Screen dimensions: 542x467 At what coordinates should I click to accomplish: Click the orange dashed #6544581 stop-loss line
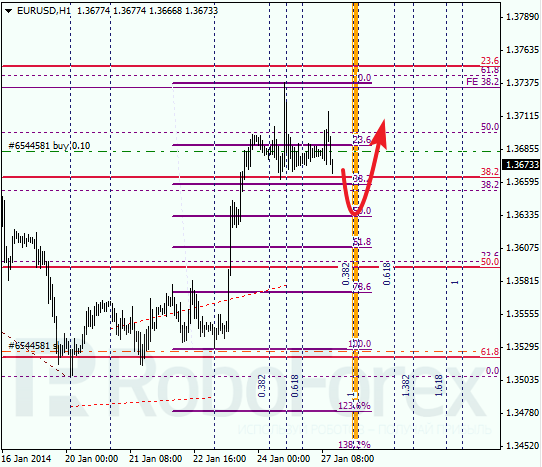pyautogui.click(x=251, y=352)
